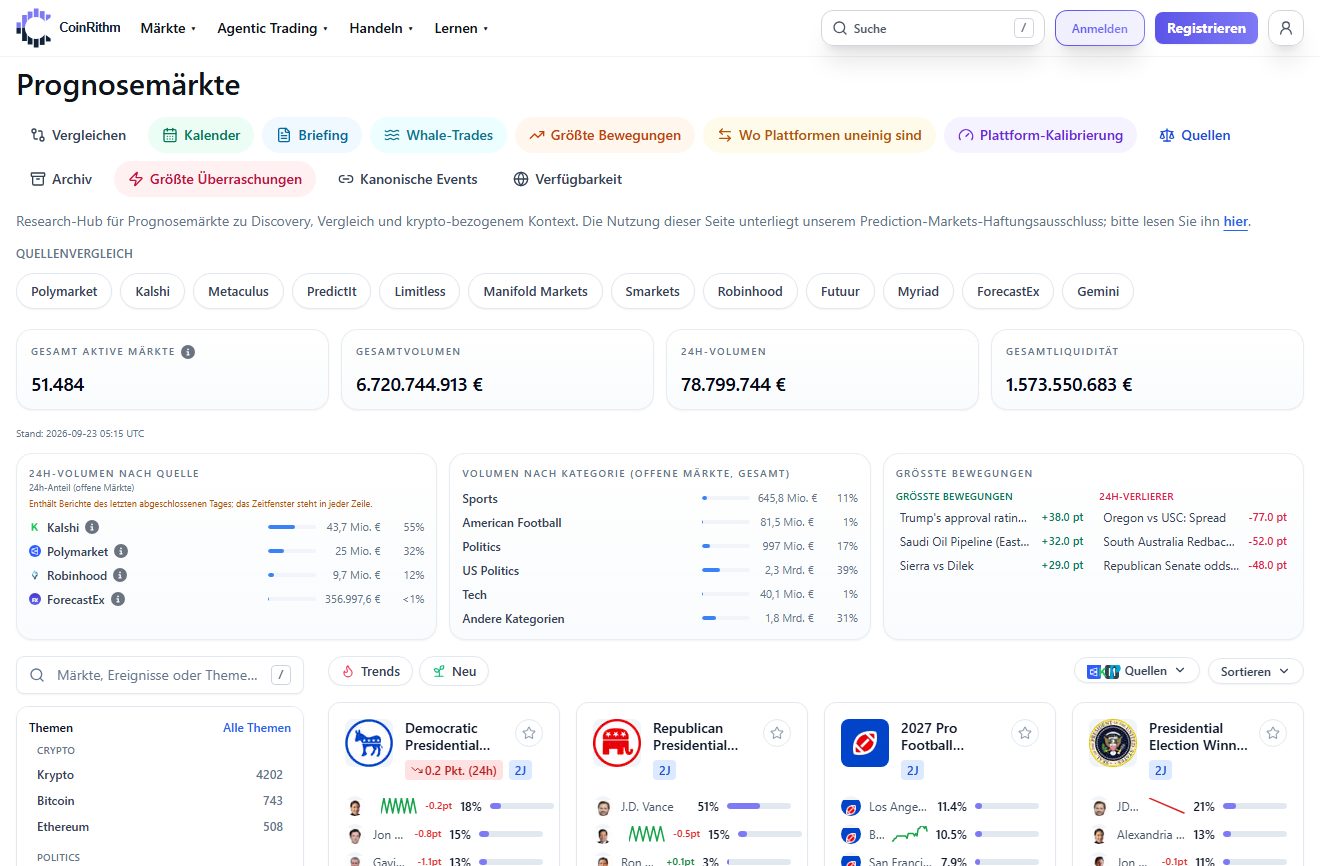This screenshot has height=866, width=1320.
Task: Filter markets by Trends
Action: 370,671
